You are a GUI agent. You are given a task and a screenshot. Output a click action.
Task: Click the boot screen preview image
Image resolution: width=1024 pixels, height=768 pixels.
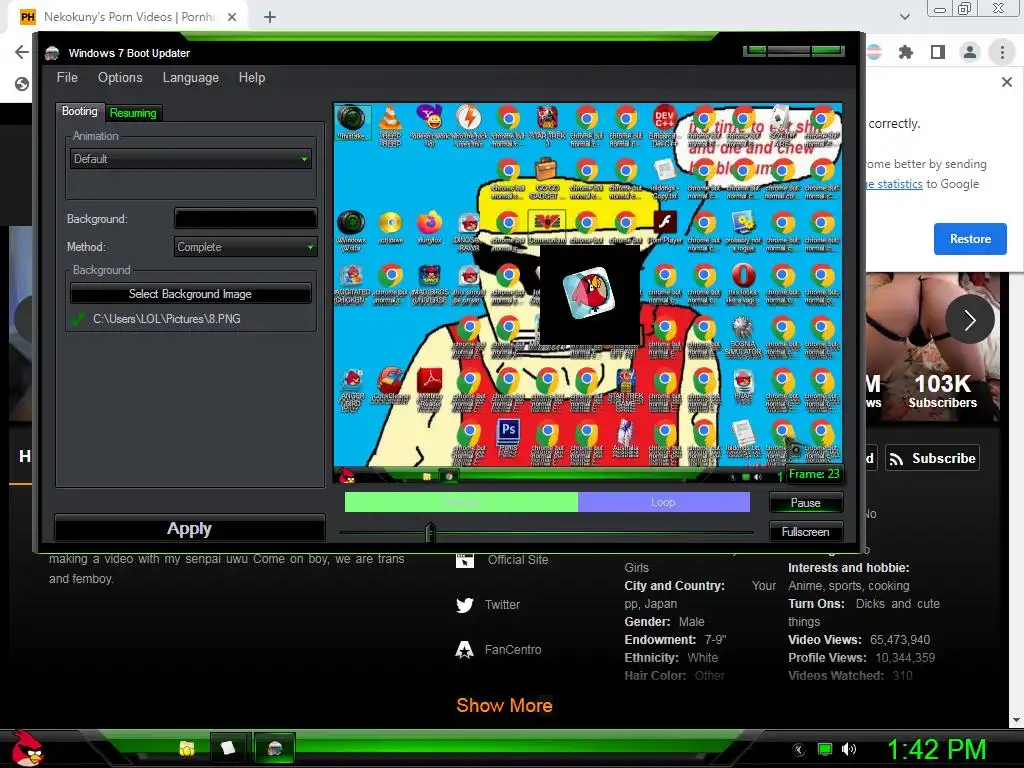588,293
